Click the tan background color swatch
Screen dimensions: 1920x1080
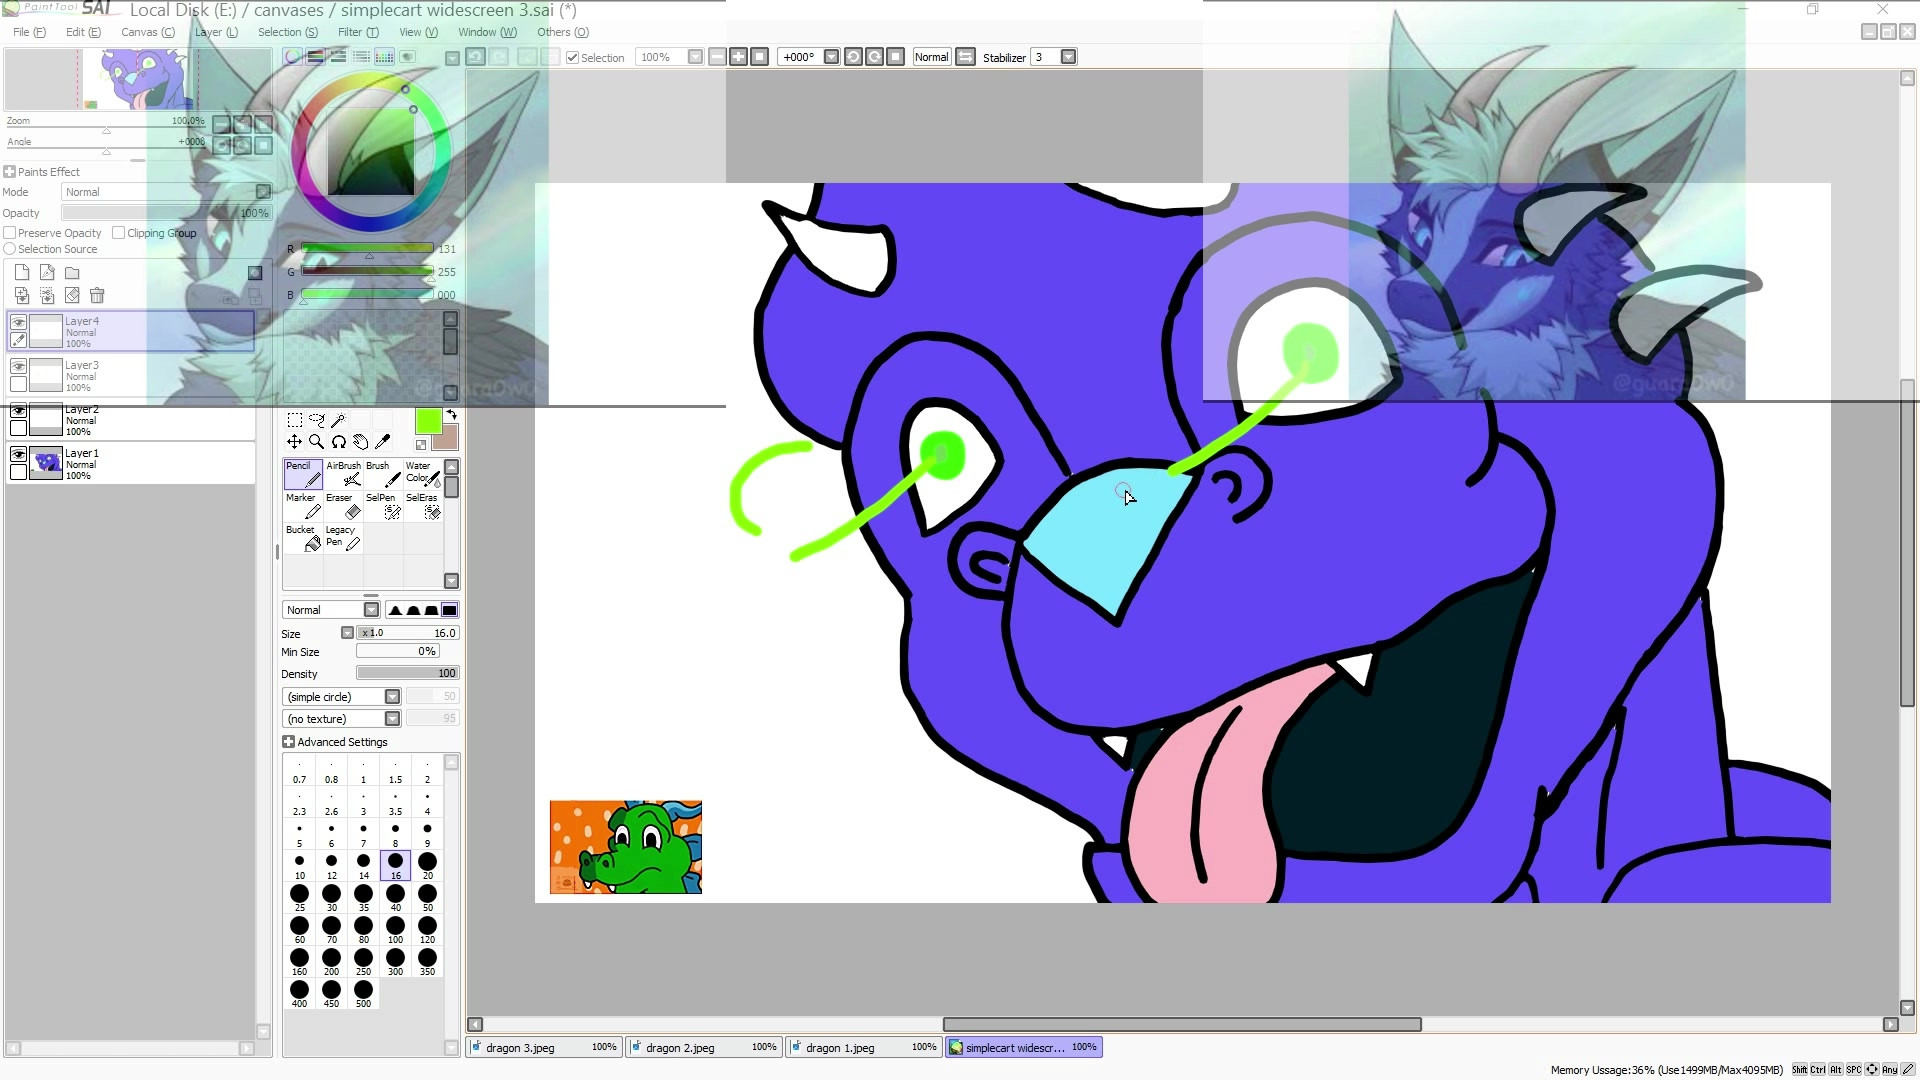(447, 438)
